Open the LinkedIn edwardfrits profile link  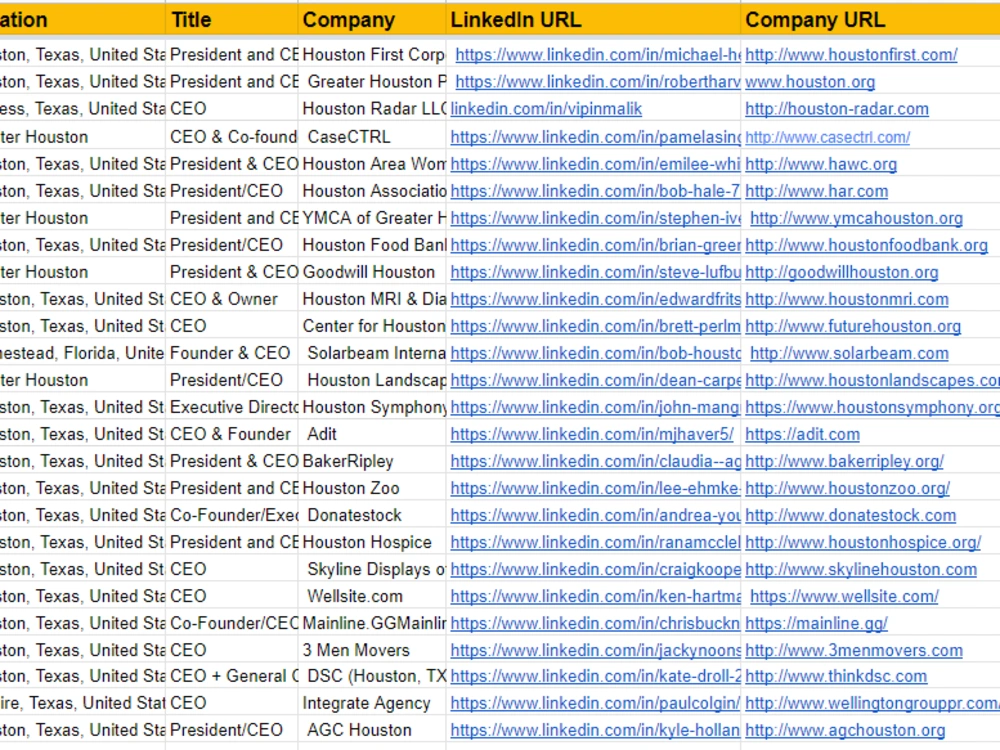tap(595, 299)
